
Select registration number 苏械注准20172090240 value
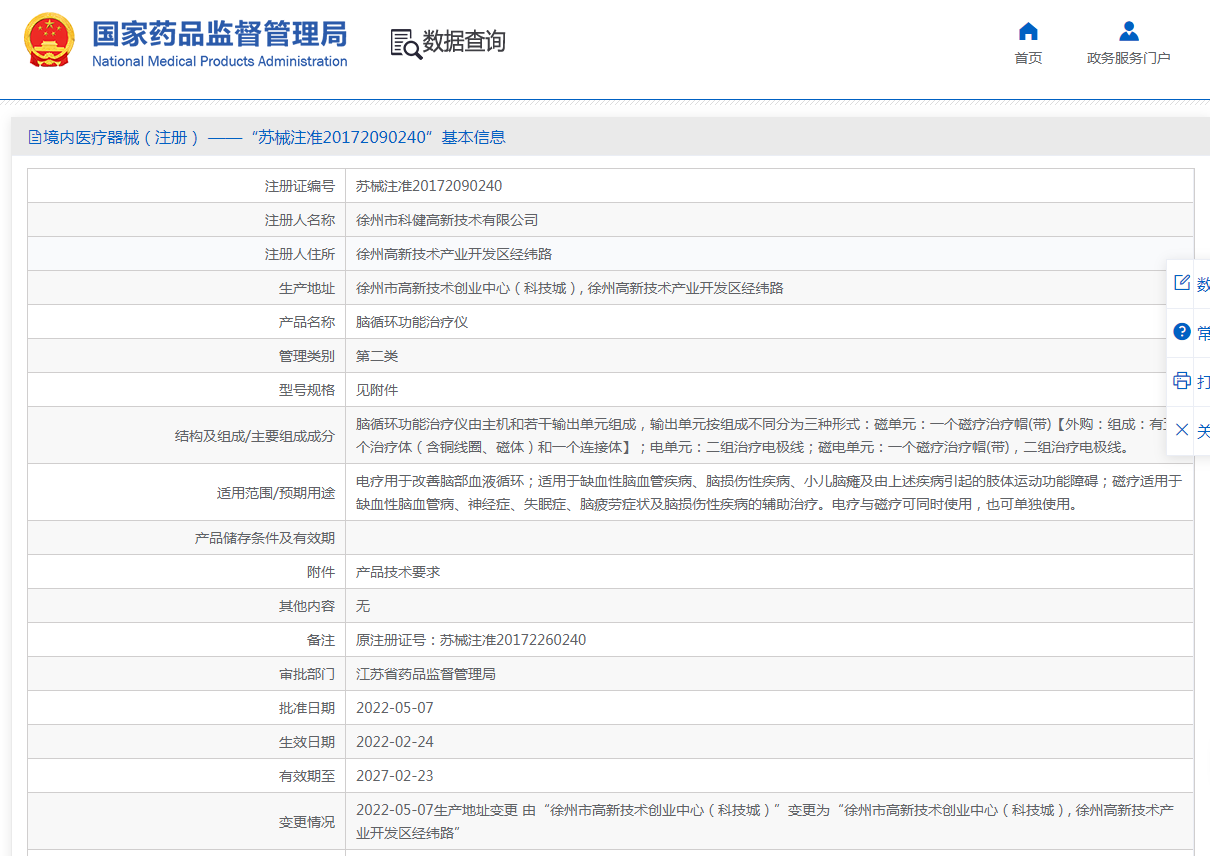[x=429, y=186]
